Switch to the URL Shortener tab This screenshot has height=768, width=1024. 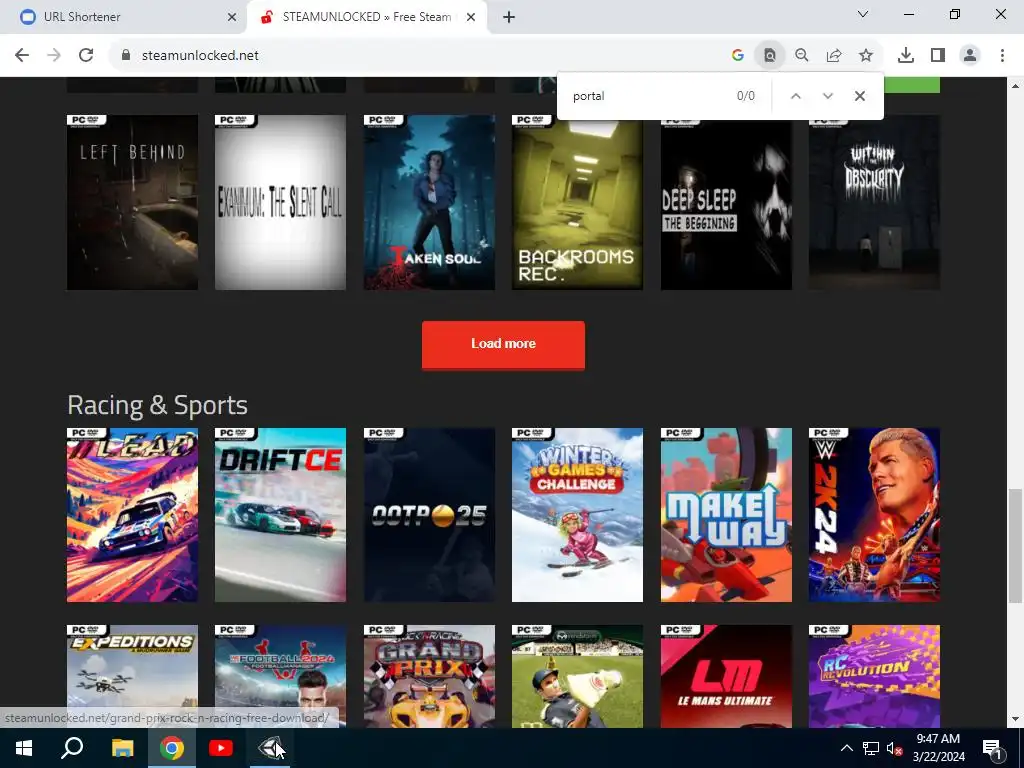tap(124, 17)
